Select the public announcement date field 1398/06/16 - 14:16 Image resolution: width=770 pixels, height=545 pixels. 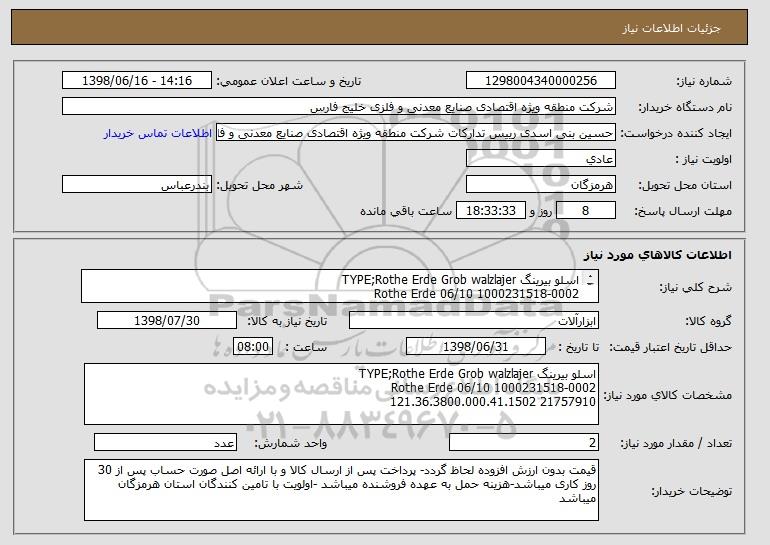pos(137,81)
